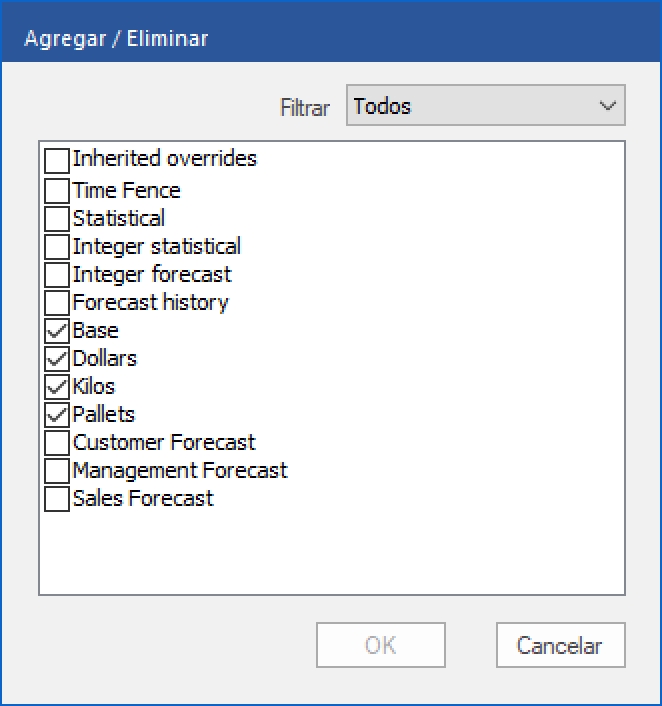Check the Management Forecast box
The width and height of the screenshot is (662, 706).
pyautogui.click(x=57, y=471)
